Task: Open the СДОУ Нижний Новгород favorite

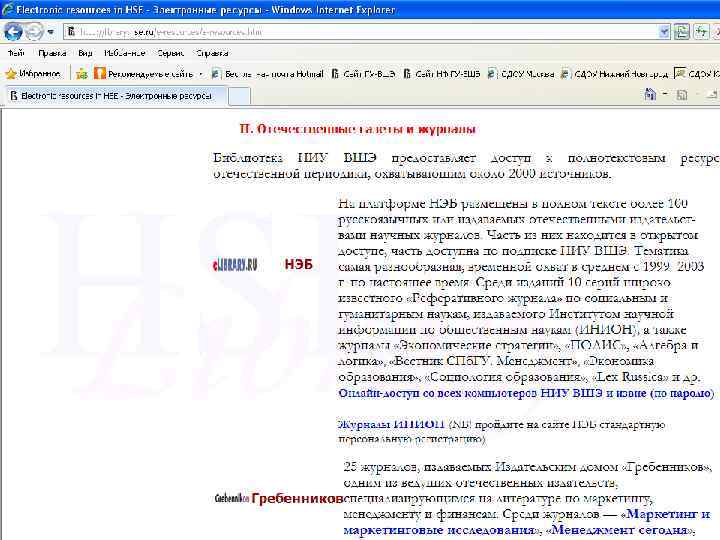Action: [614, 73]
